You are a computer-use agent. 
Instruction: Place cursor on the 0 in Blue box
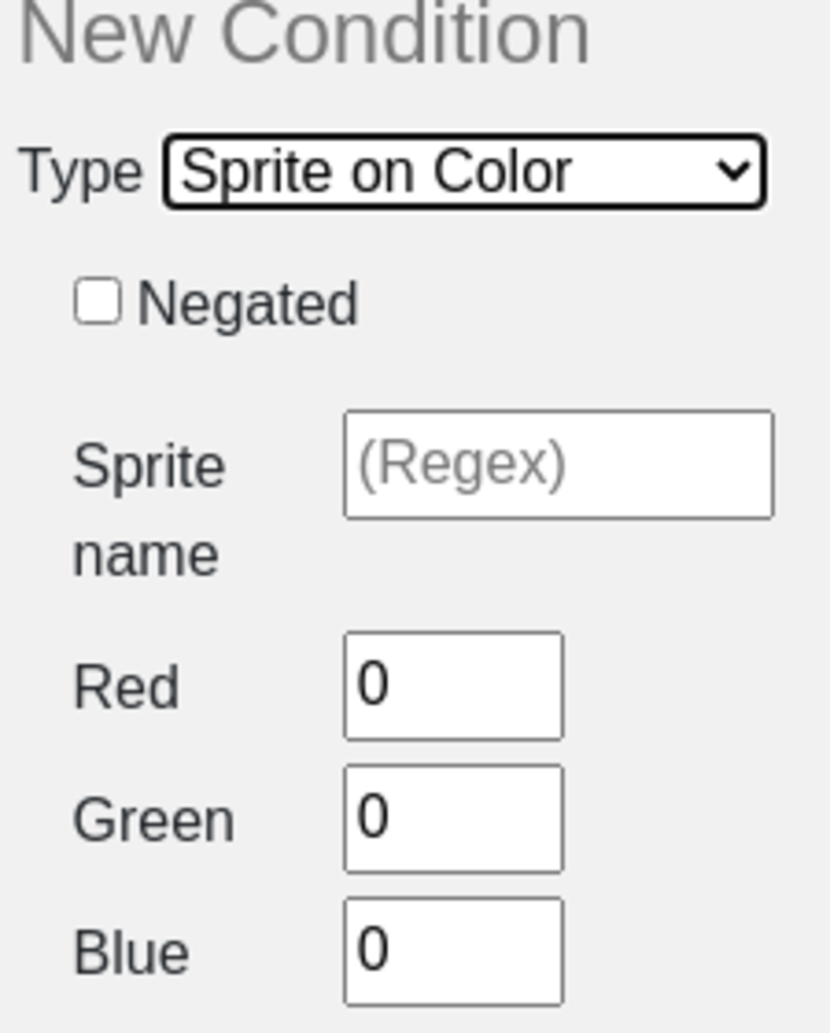[372, 950]
